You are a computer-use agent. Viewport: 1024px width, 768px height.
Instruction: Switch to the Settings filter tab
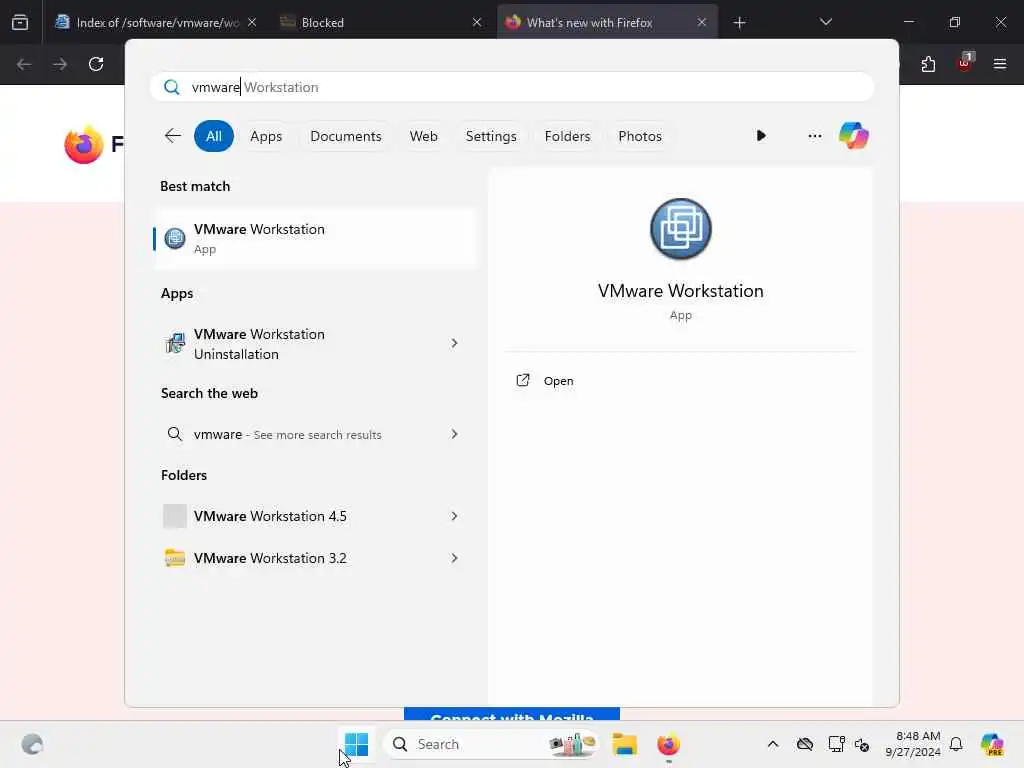point(490,136)
